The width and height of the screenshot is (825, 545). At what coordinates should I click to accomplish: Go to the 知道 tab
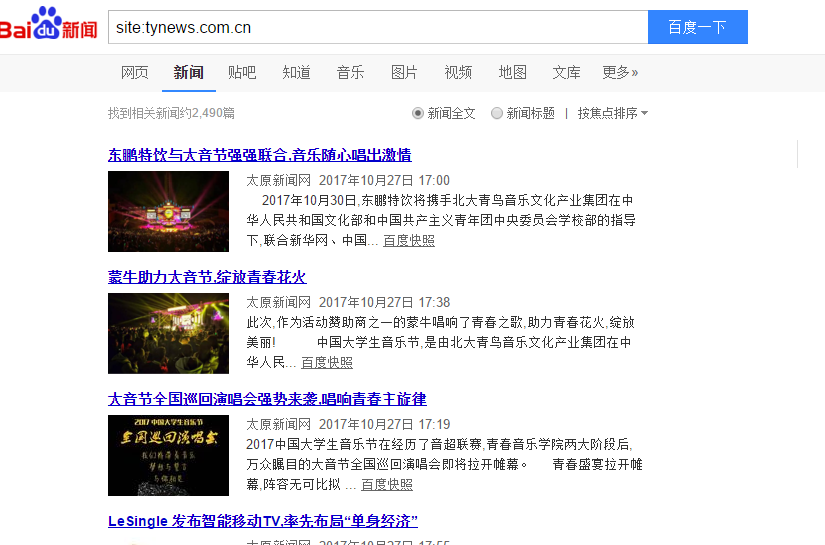tap(296, 72)
